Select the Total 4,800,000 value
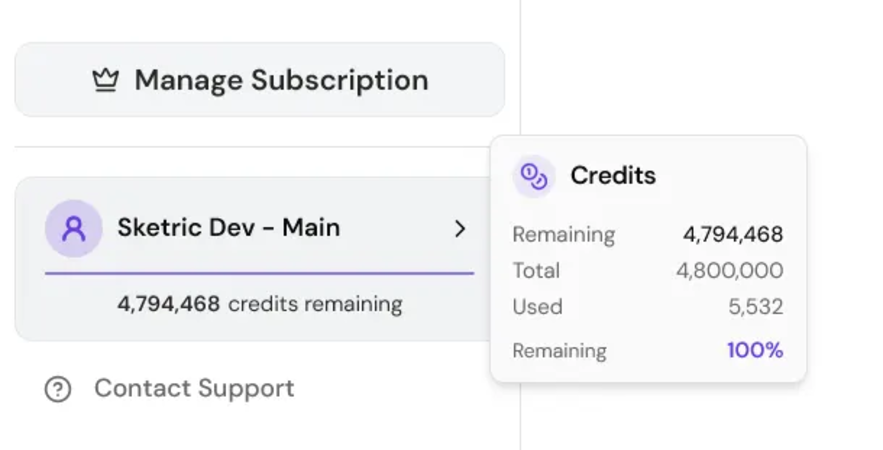 [729, 271]
